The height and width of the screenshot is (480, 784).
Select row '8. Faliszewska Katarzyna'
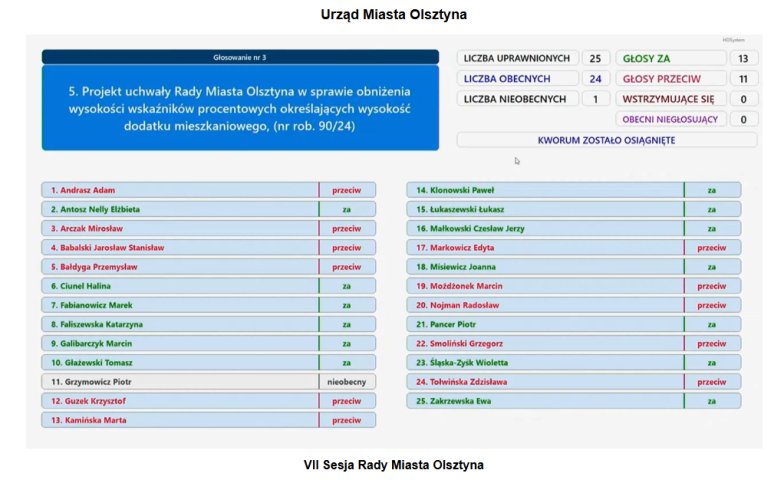point(208,324)
